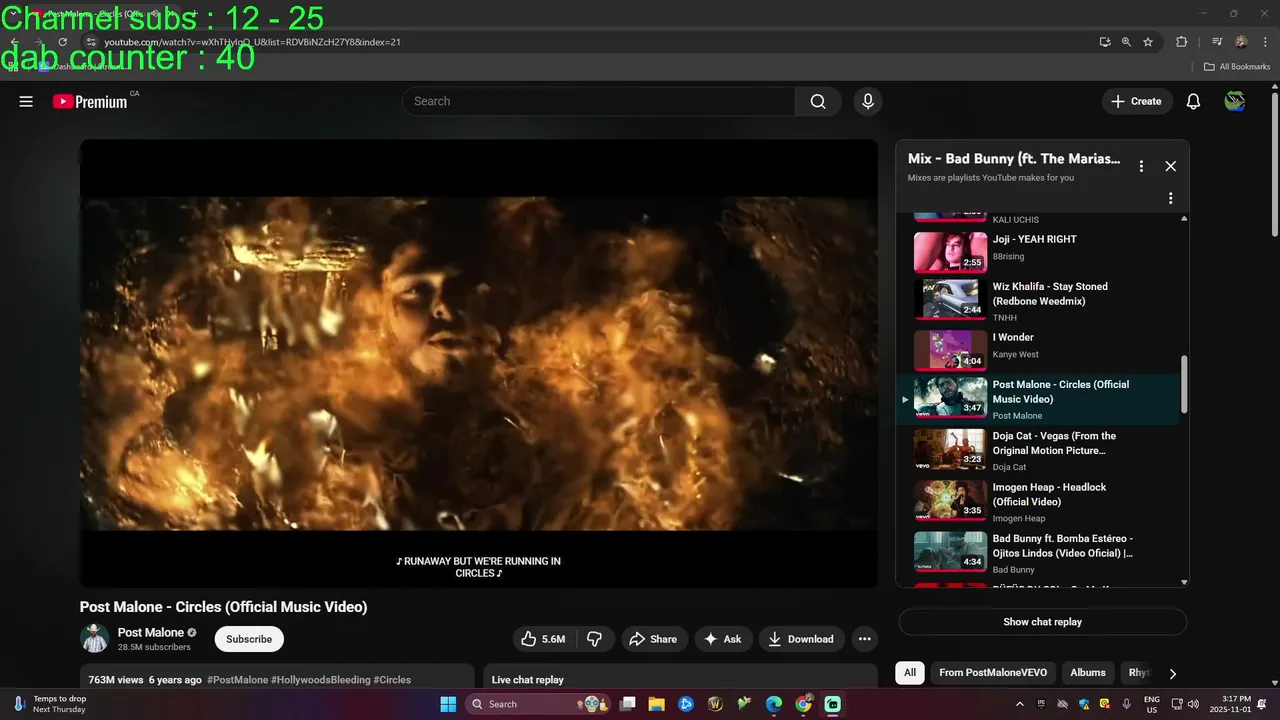Open the Create menu
Screen dimensions: 1280x720
(1137, 101)
